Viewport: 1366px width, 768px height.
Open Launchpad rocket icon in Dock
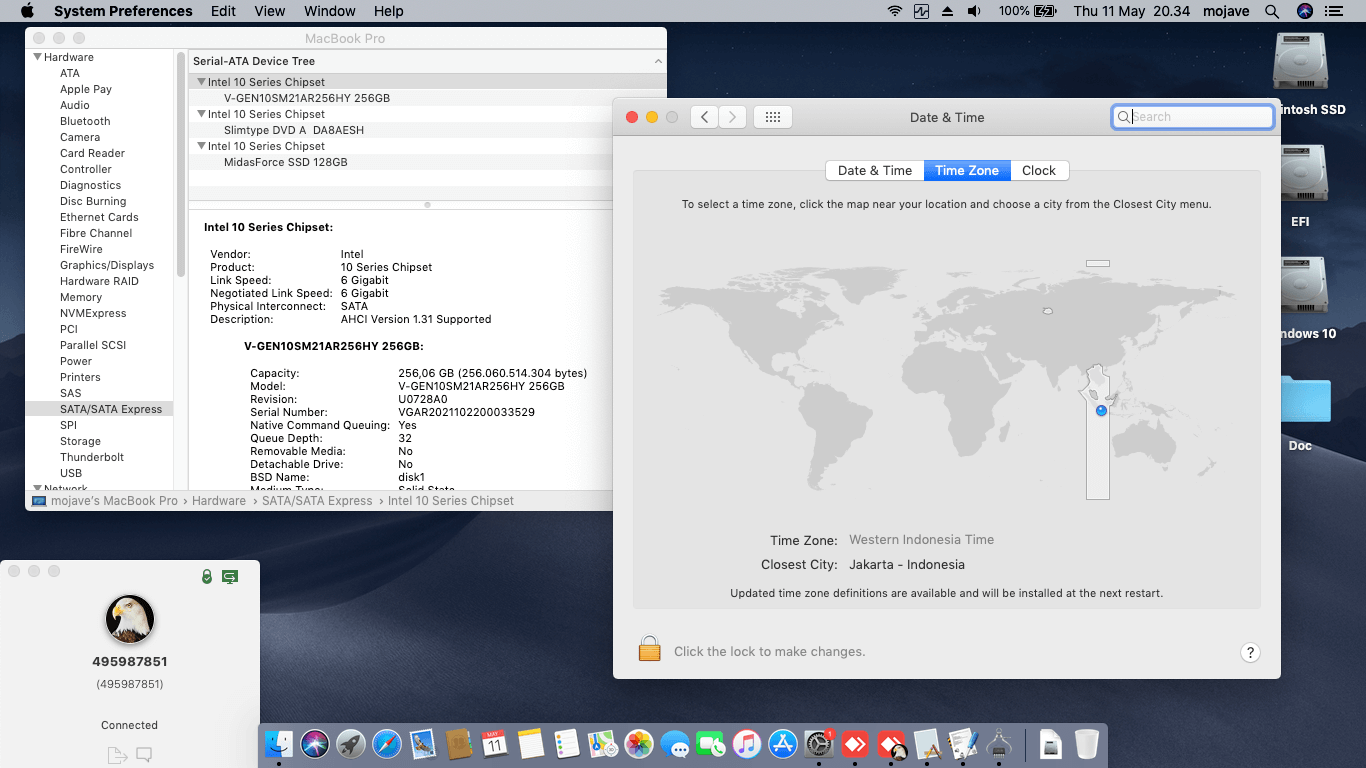click(351, 744)
